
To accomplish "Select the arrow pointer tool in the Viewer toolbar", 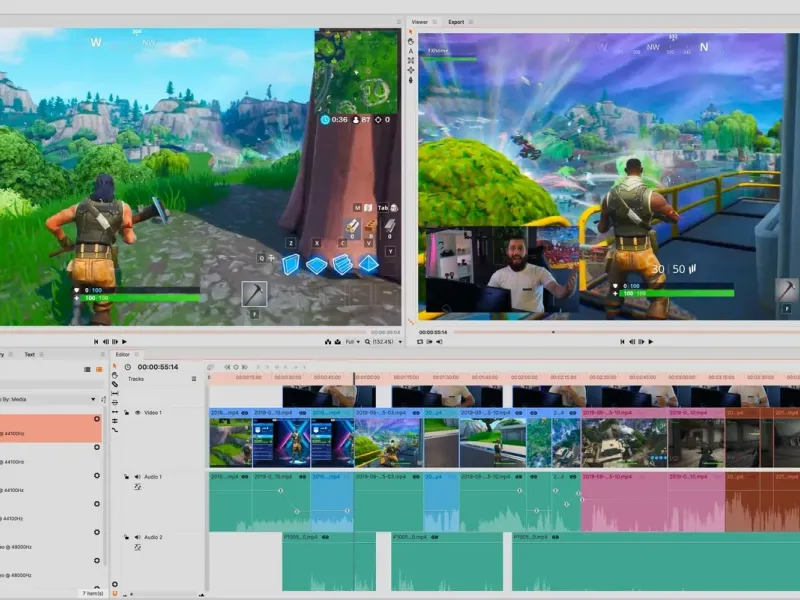I will (411, 32).
